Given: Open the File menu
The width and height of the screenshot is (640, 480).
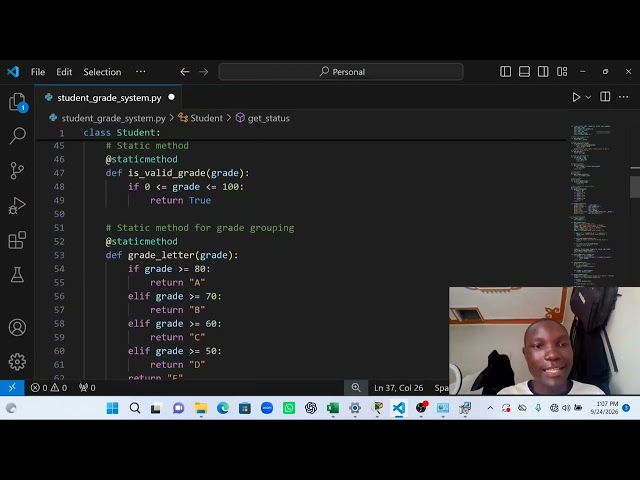Looking at the screenshot, I should point(38,72).
